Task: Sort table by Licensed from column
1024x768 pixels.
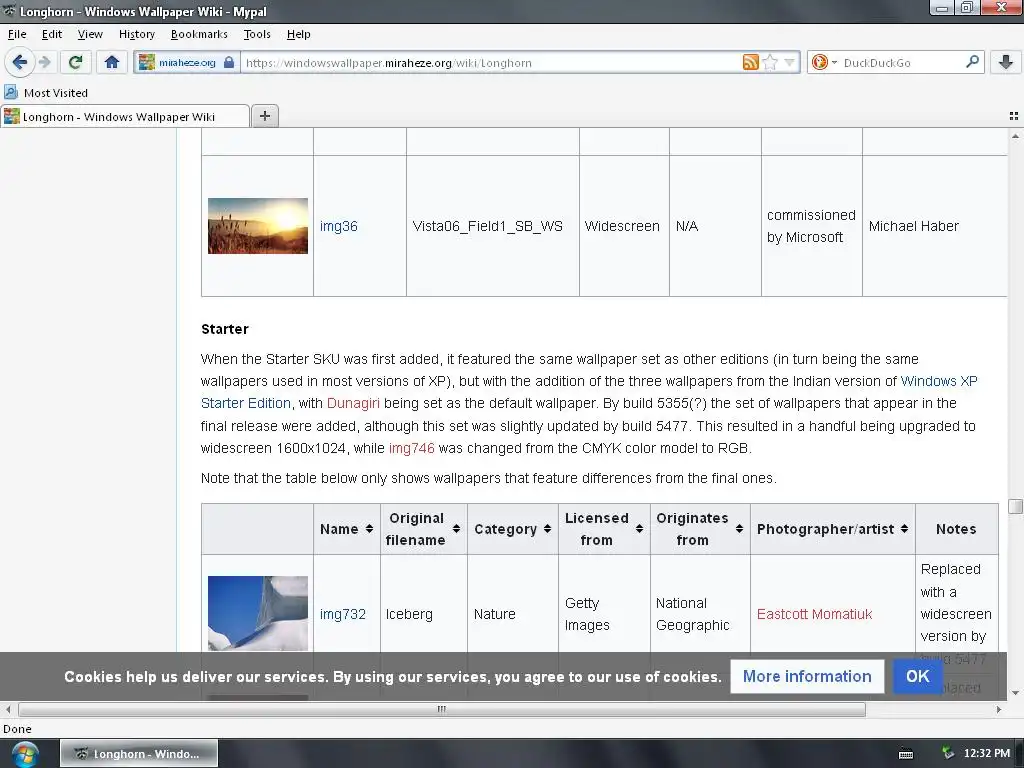Action: [x=604, y=529]
